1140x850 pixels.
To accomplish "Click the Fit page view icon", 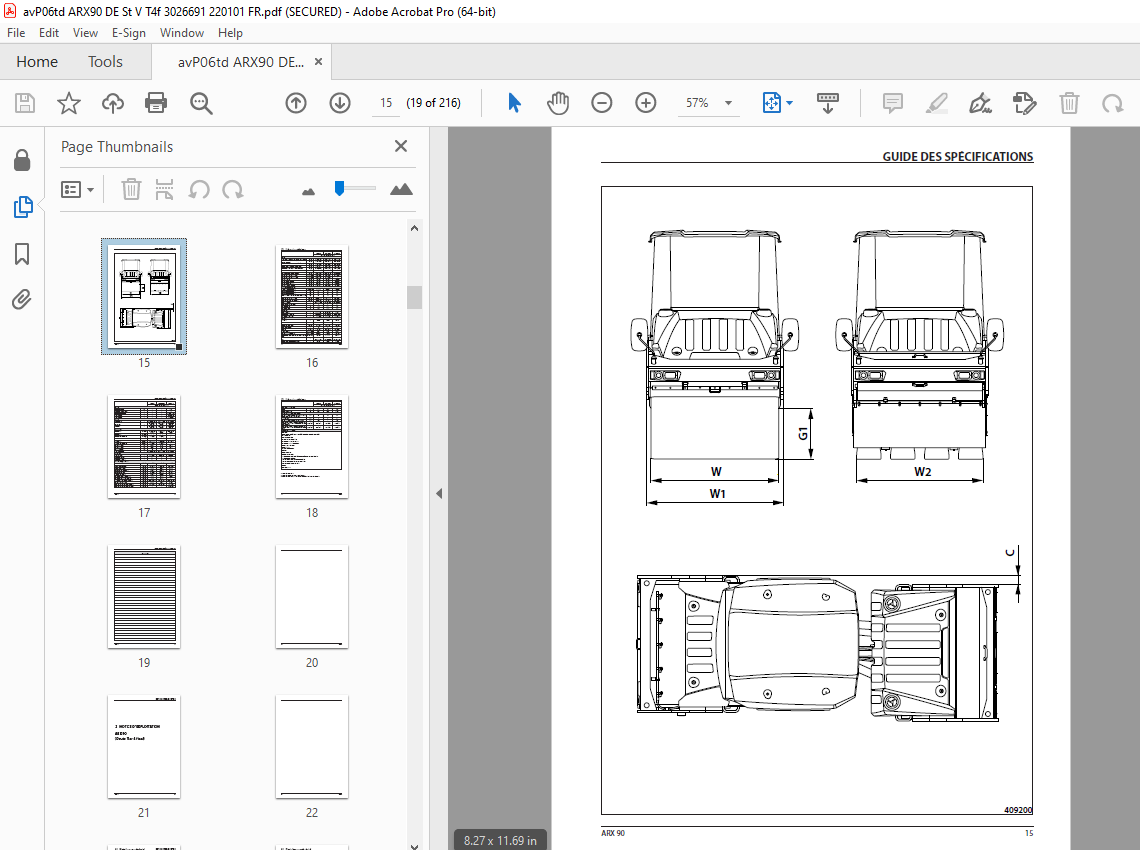I will click(771, 103).
